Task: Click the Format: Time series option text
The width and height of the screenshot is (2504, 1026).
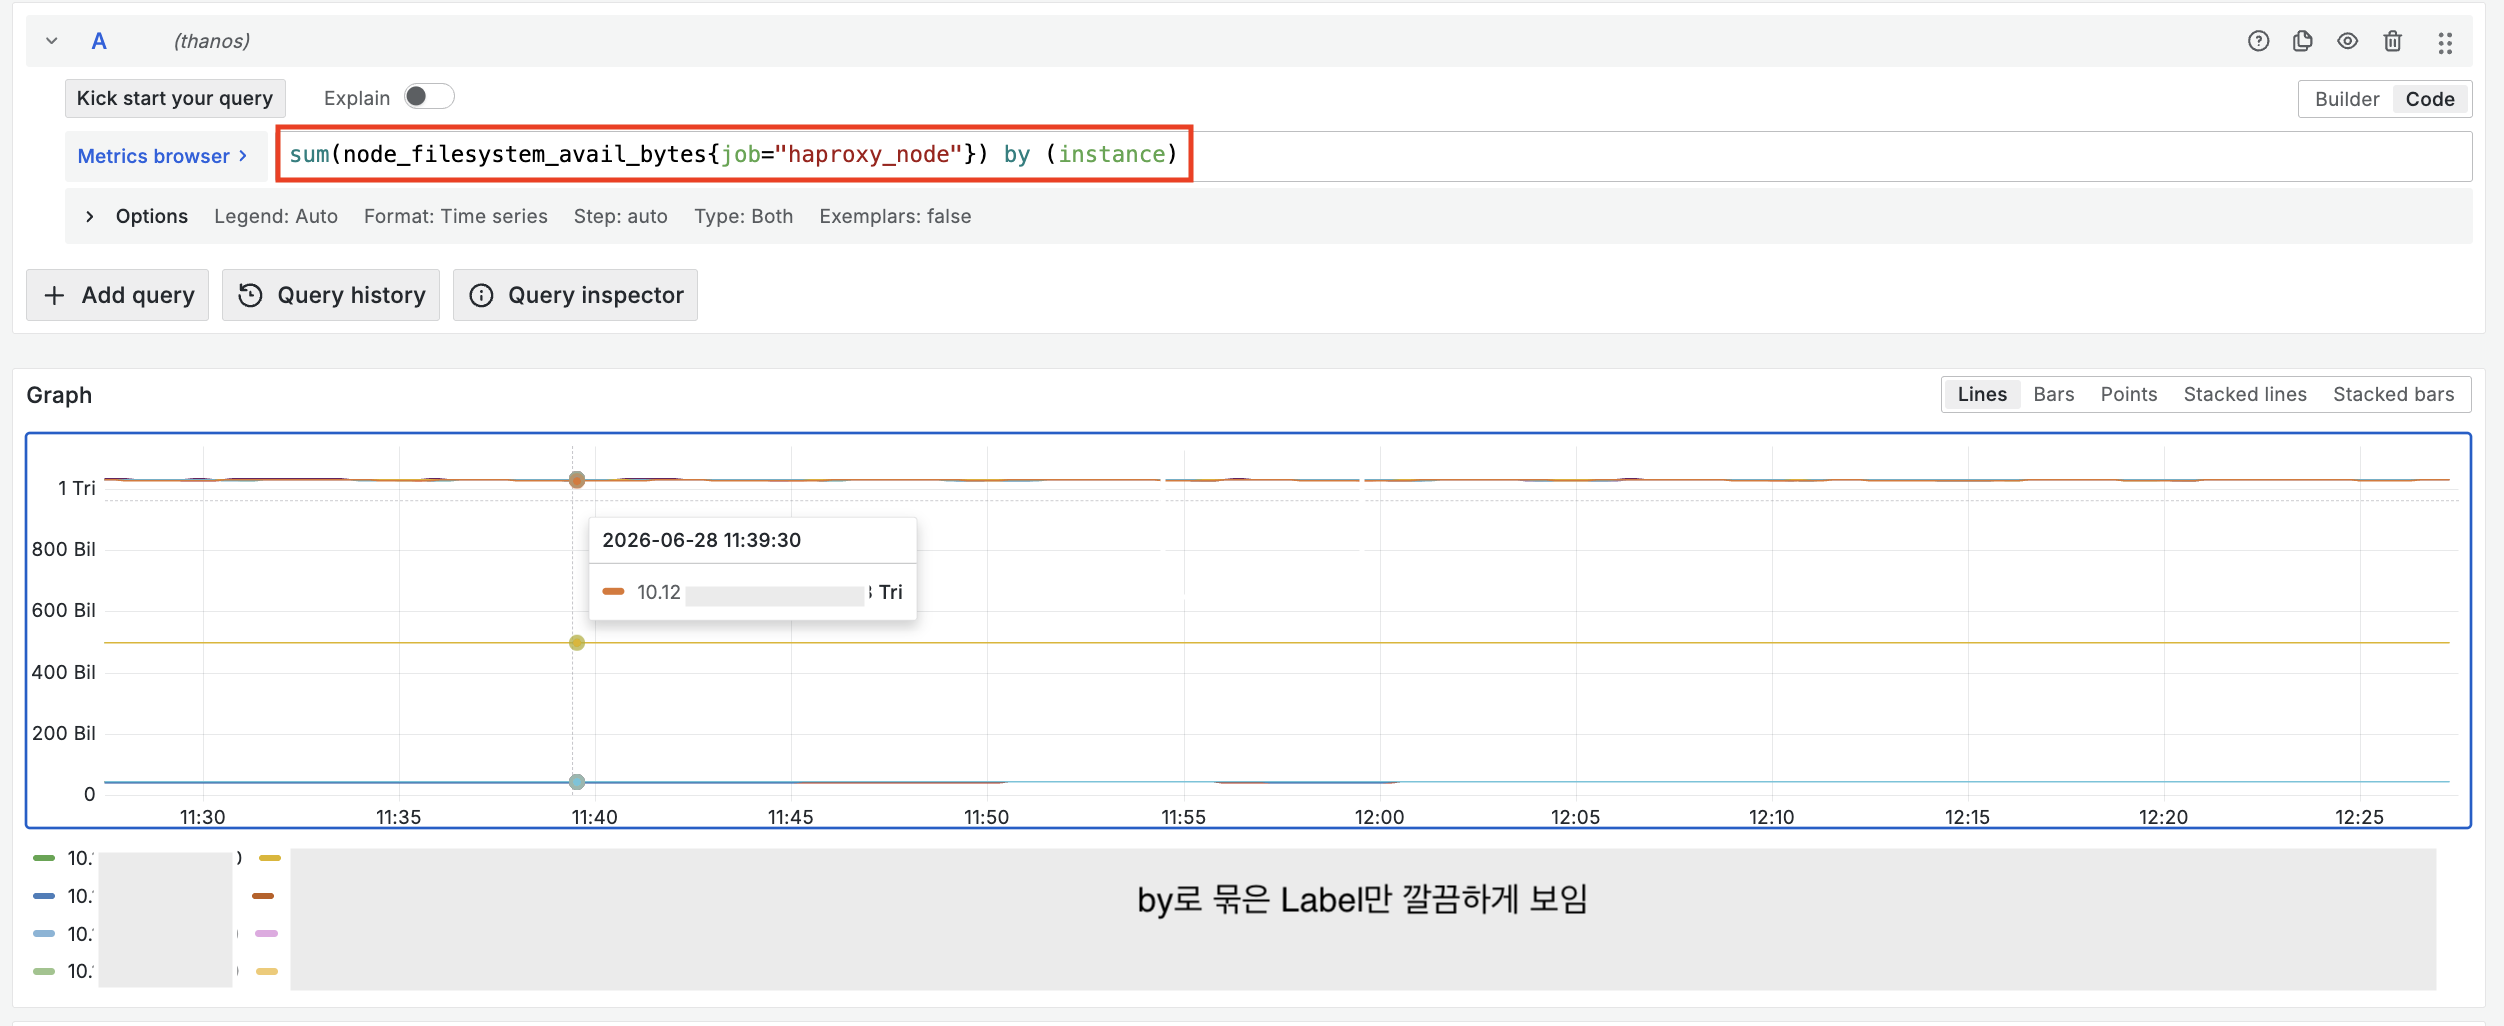Action: pos(456,216)
